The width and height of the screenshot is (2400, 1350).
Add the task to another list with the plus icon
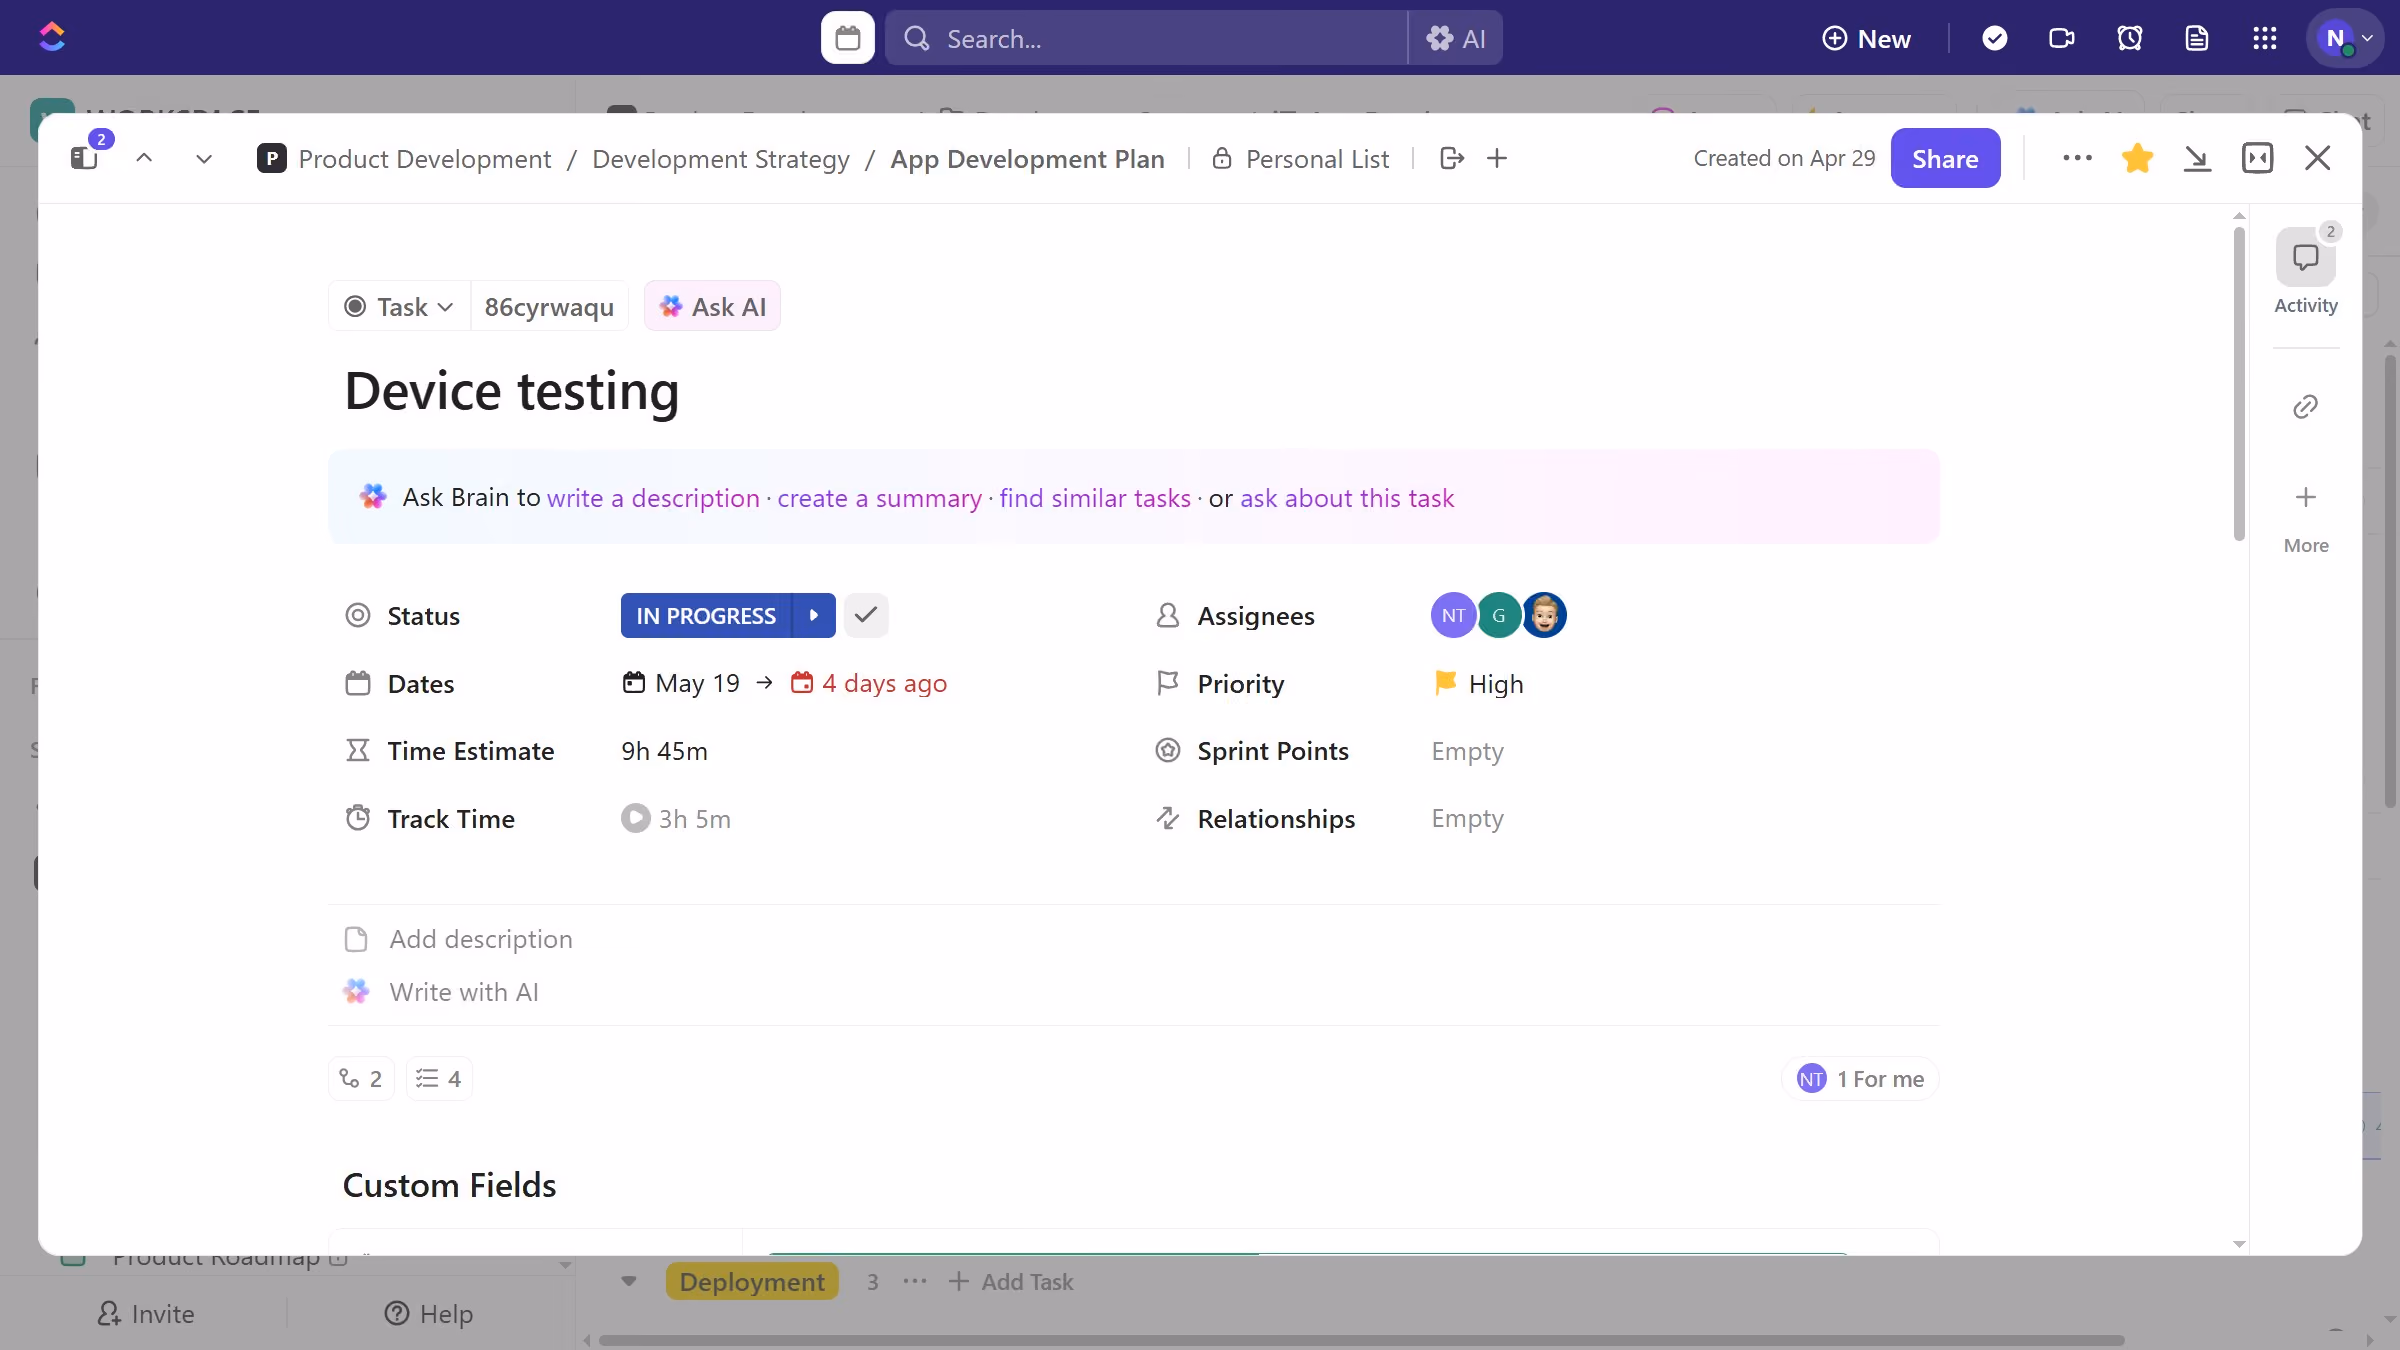coord(1496,158)
